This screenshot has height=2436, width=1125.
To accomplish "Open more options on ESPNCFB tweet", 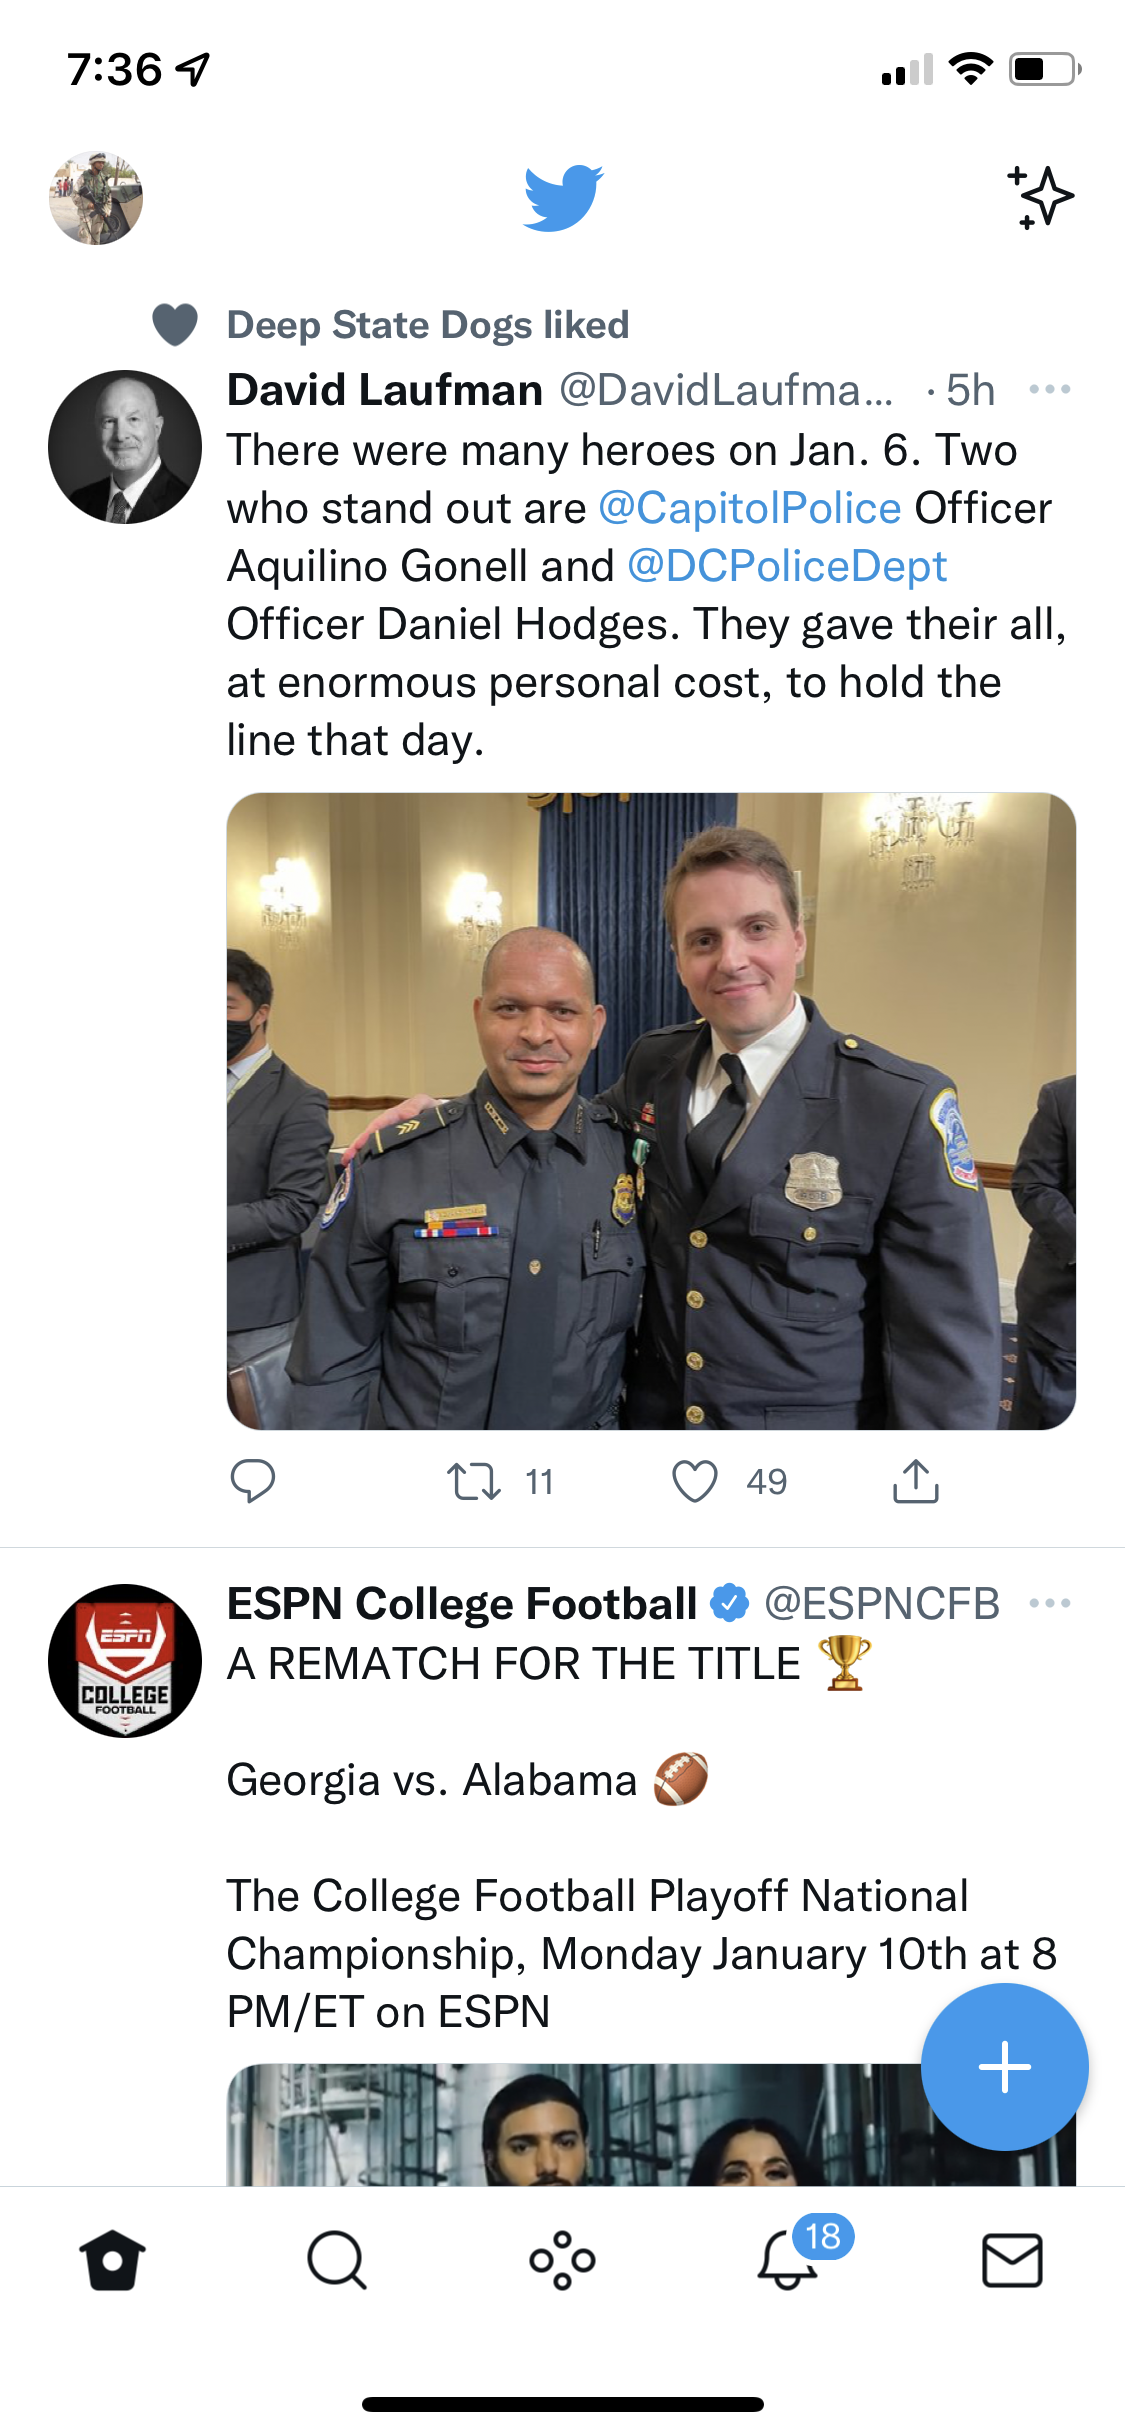I will 1050,1603.
